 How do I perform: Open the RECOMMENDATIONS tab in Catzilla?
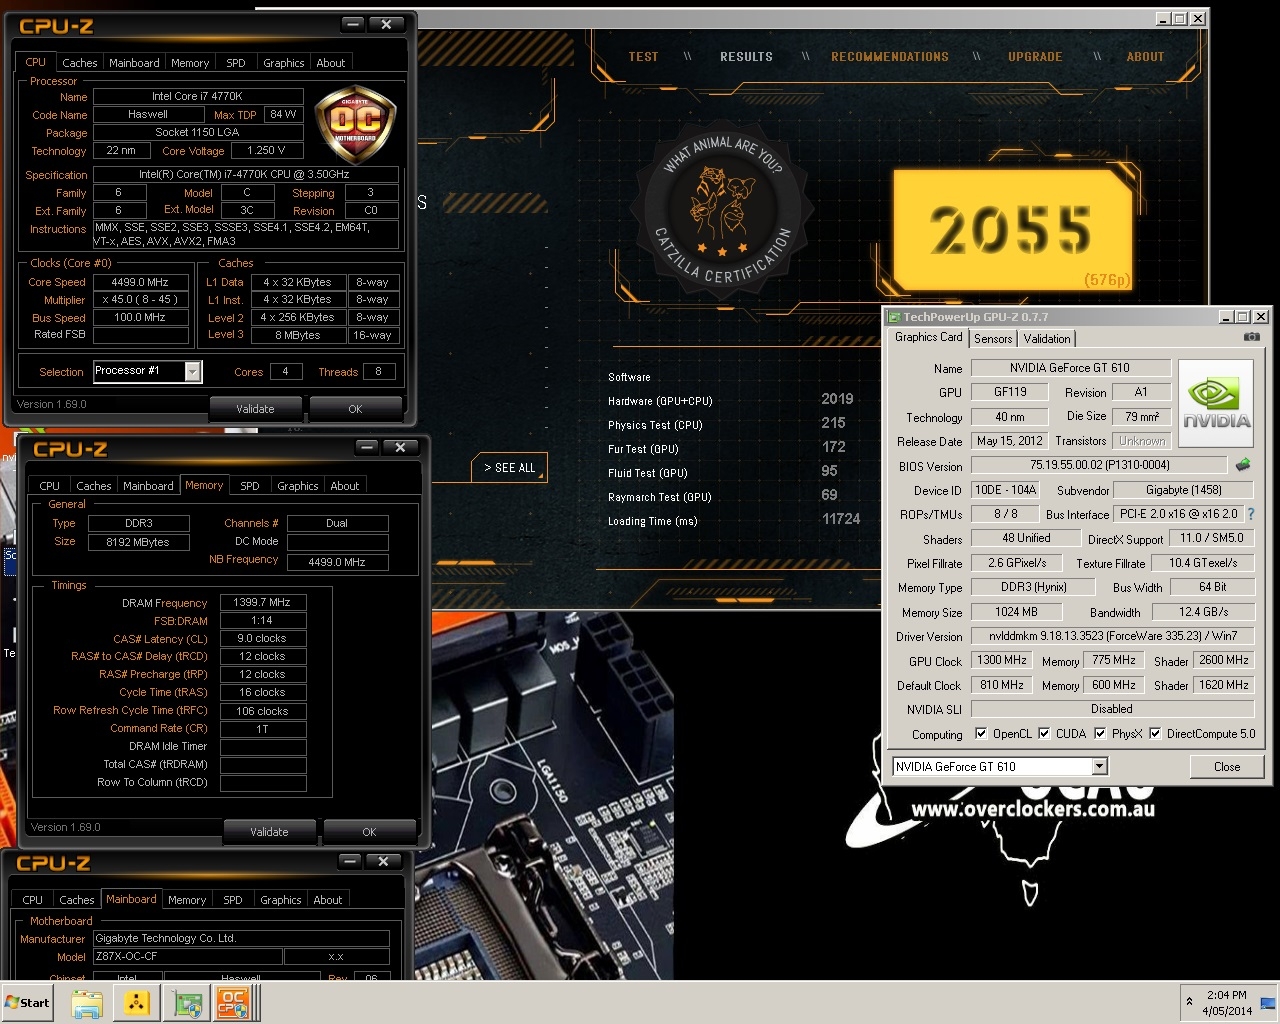coord(889,57)
